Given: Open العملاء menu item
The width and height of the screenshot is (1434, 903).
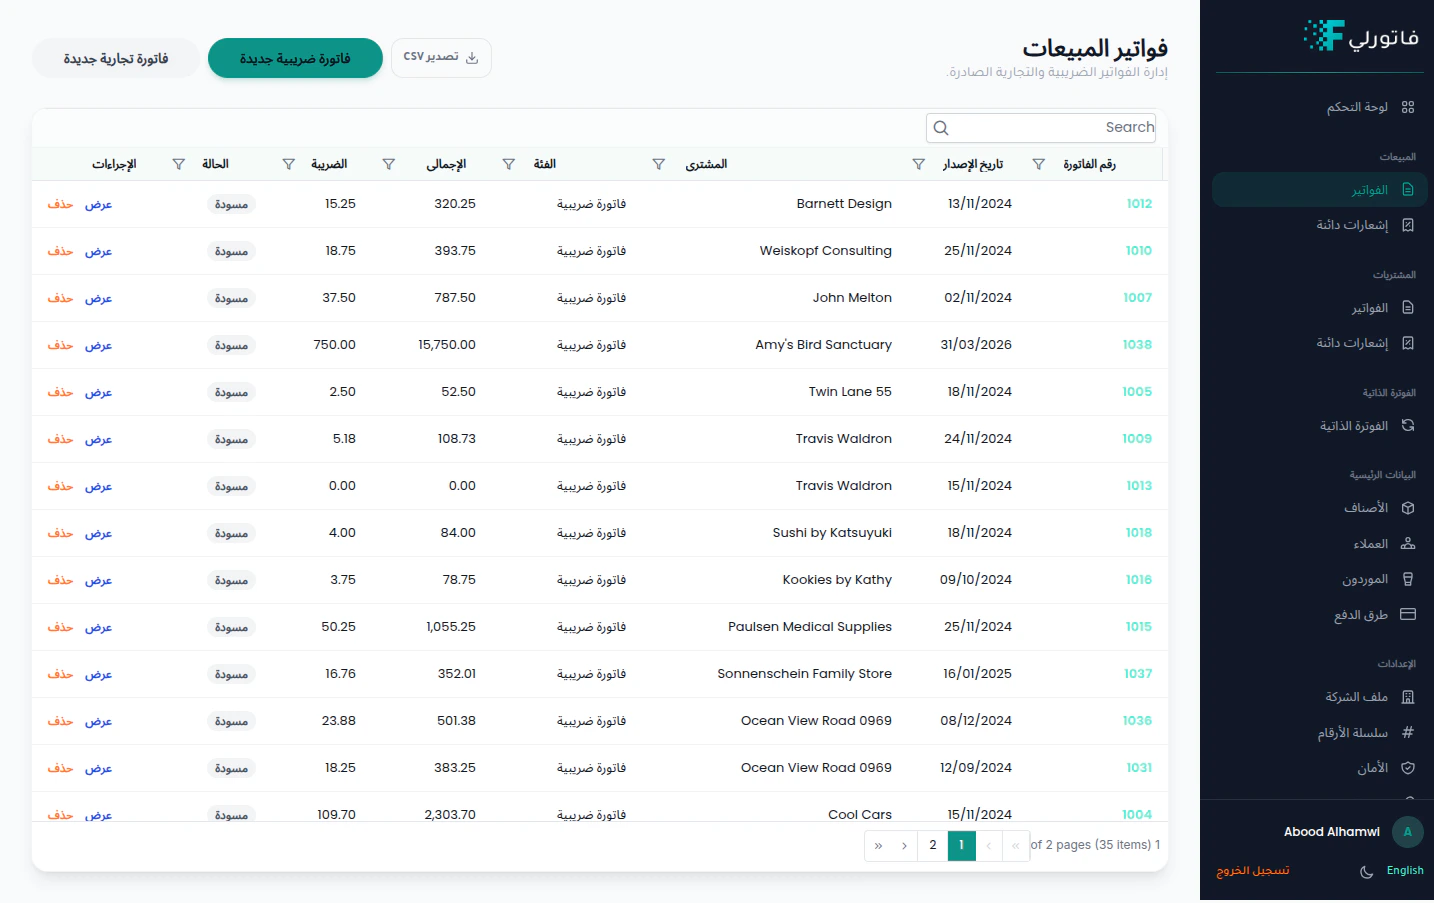Looking at the screenshot, I should click(x=1320, y=544).
